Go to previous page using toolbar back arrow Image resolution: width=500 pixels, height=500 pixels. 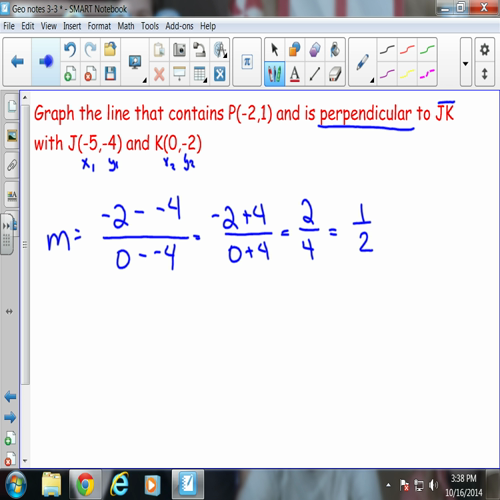pyautogui.click(x=17, y=62)
